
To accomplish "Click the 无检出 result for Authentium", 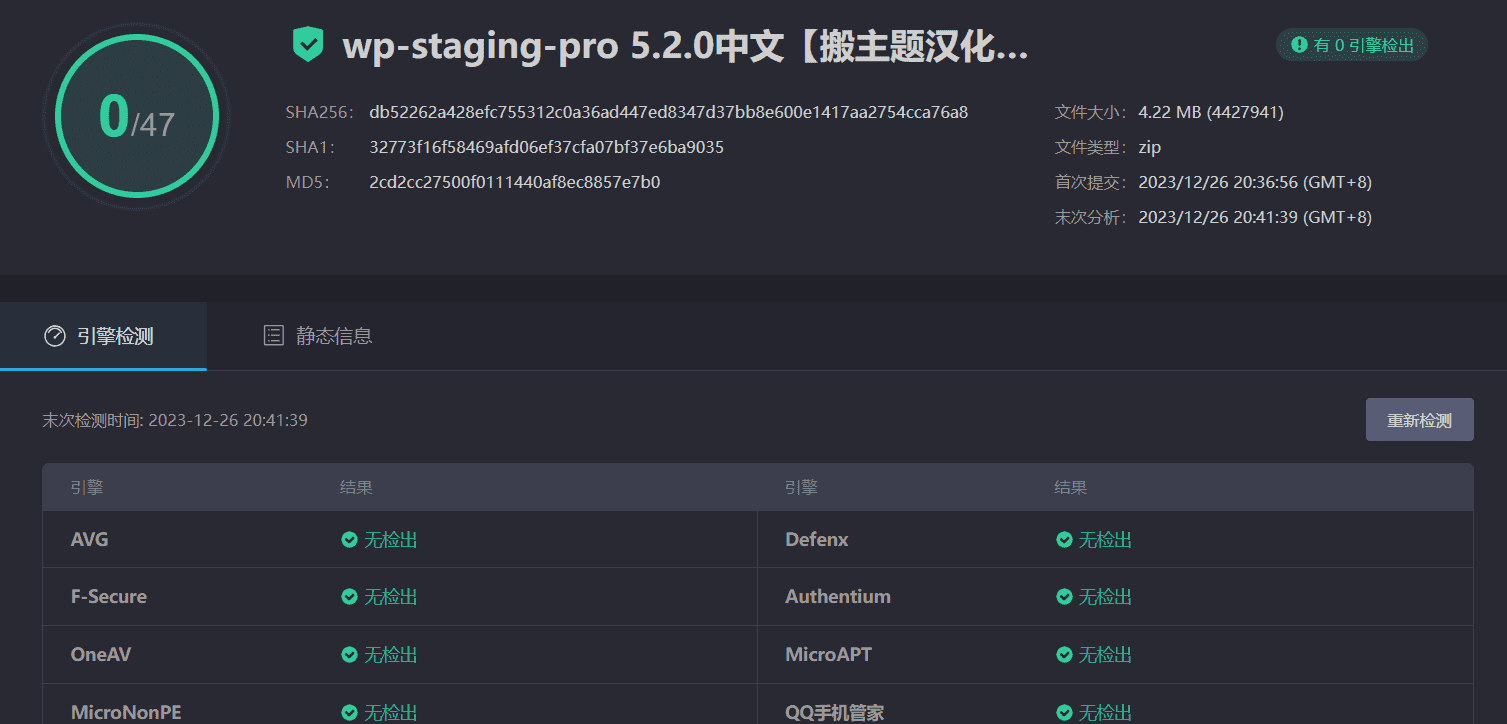I will pyautogui.click(x=1105, y=597).
